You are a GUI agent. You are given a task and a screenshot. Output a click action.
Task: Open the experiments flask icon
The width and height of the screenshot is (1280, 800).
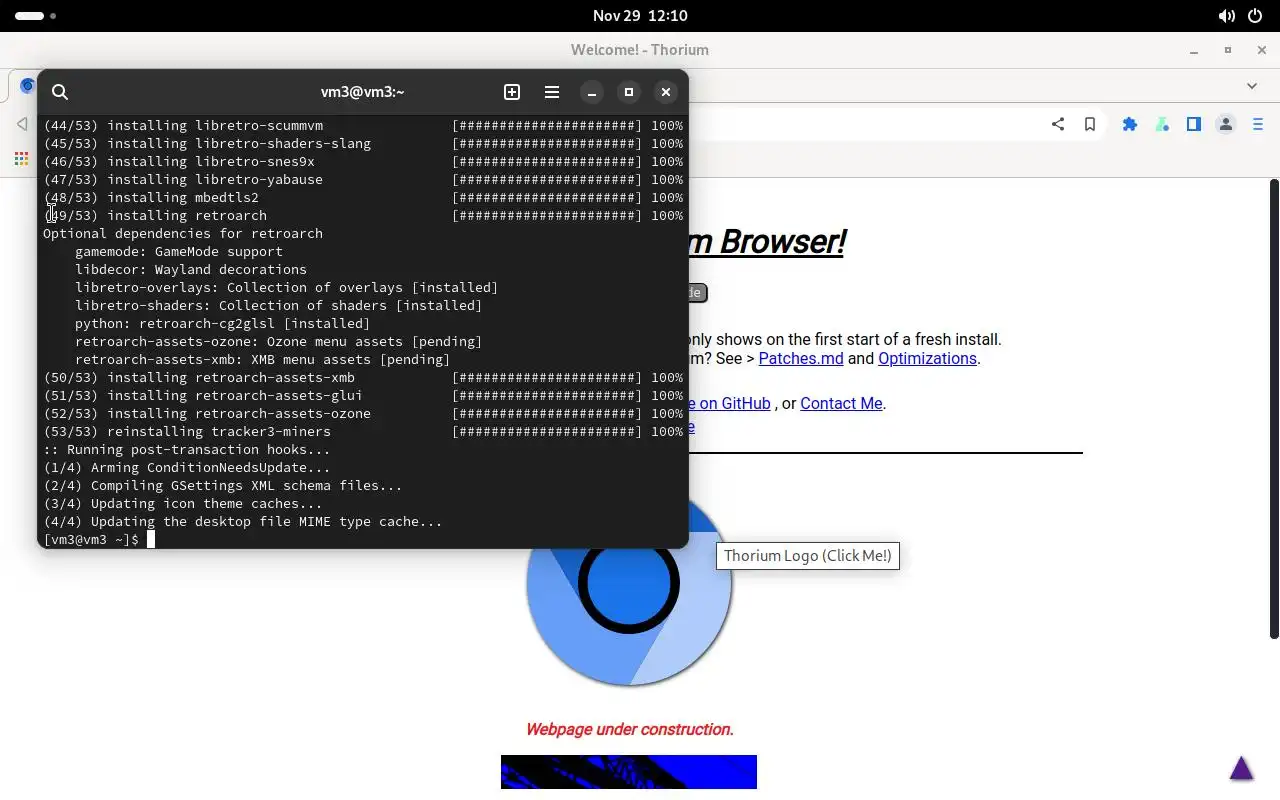(1162, 124)
